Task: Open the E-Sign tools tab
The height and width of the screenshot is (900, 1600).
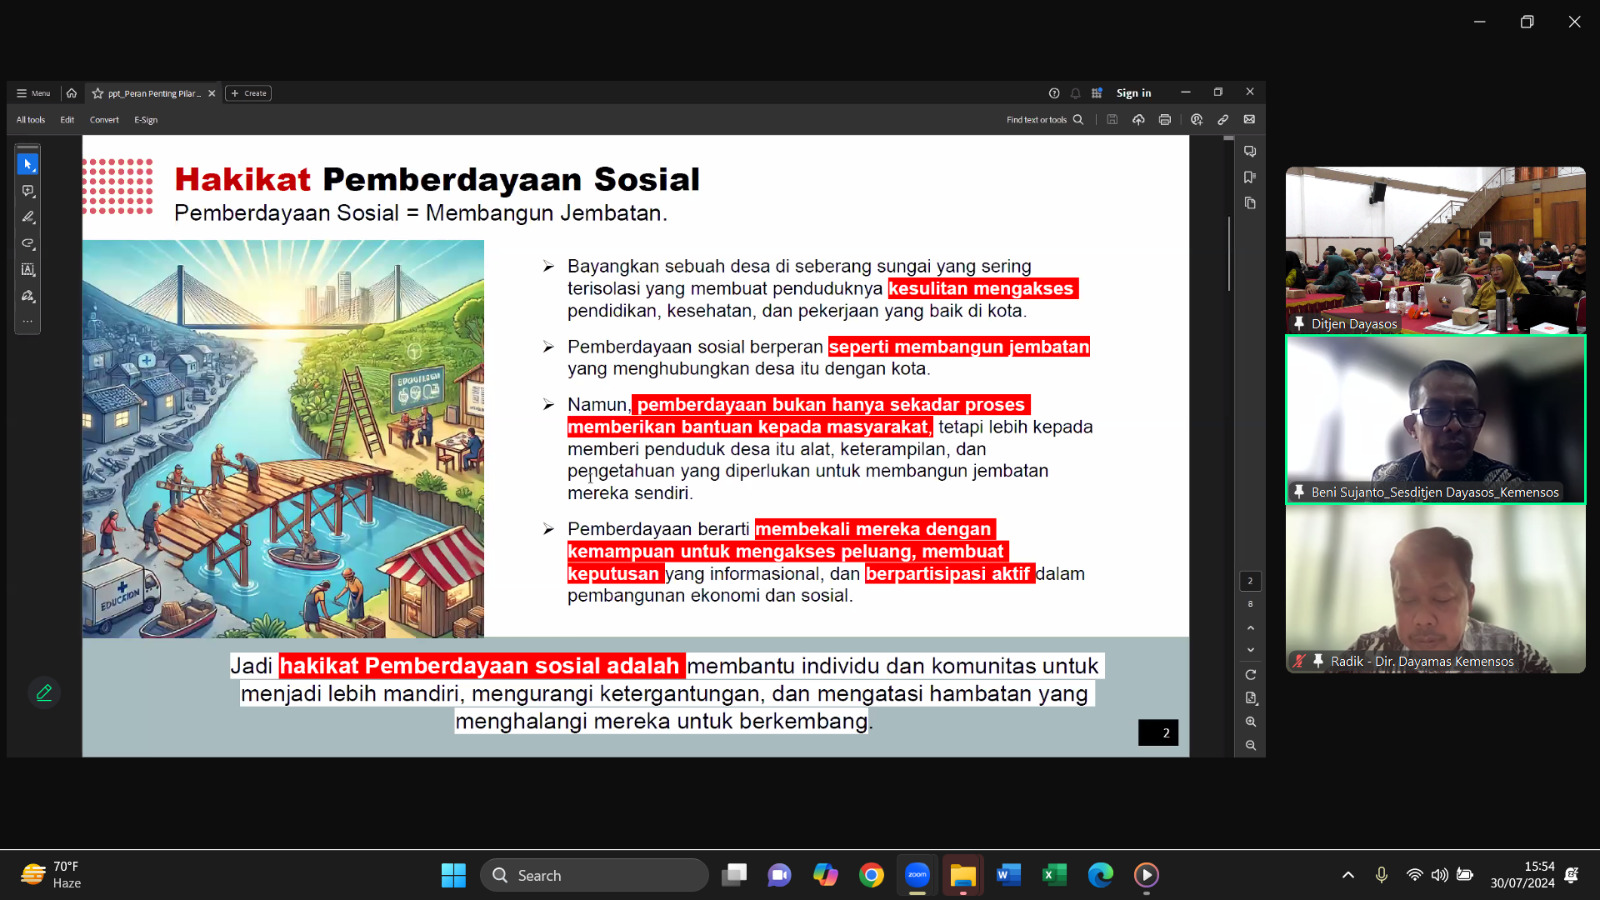Action: click(146, 120)
